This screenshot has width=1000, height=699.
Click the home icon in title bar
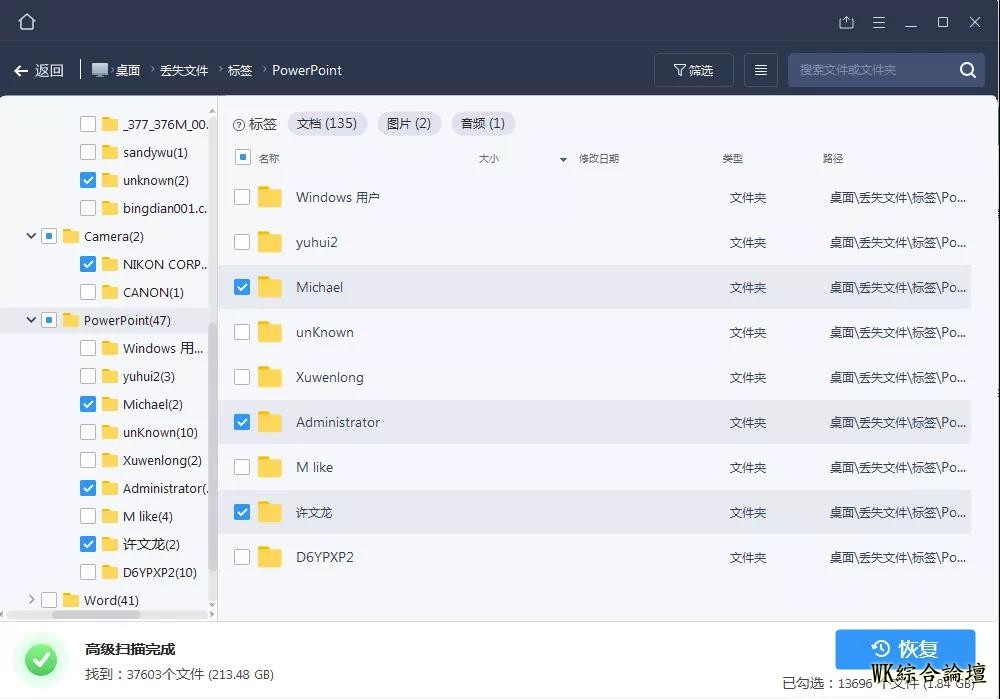[x=27, y=22]
